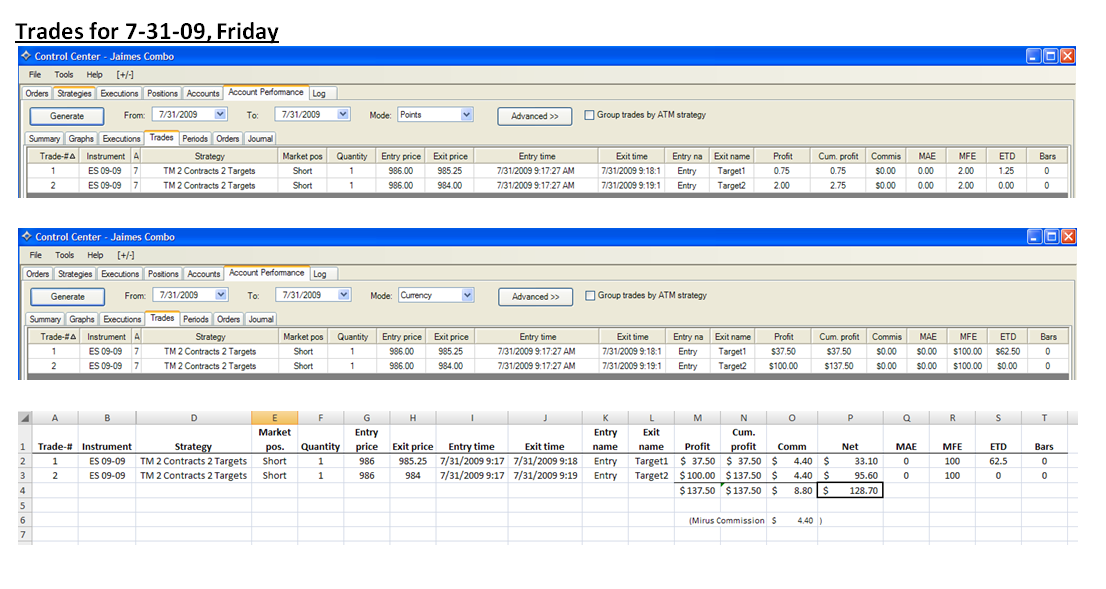The width and height of the screenshot is (1106, 589).
Task: Open the Graphs sub-tab in upper window
Action: tap(81, 139)
